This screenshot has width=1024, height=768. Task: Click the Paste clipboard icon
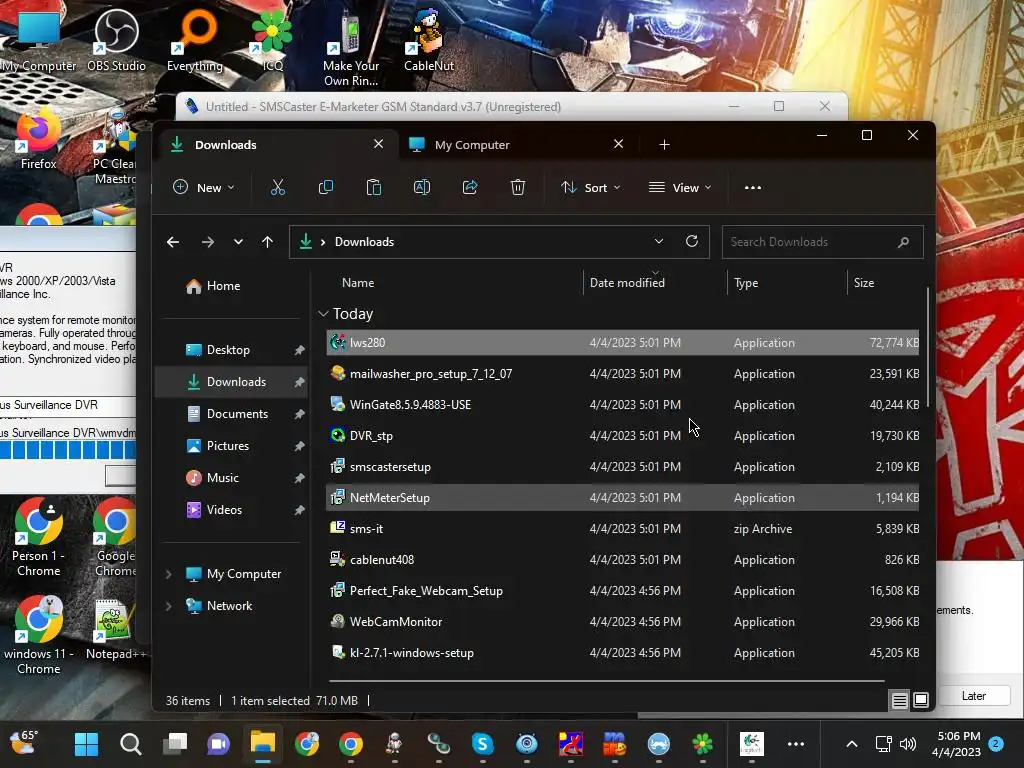coord(374,188)
